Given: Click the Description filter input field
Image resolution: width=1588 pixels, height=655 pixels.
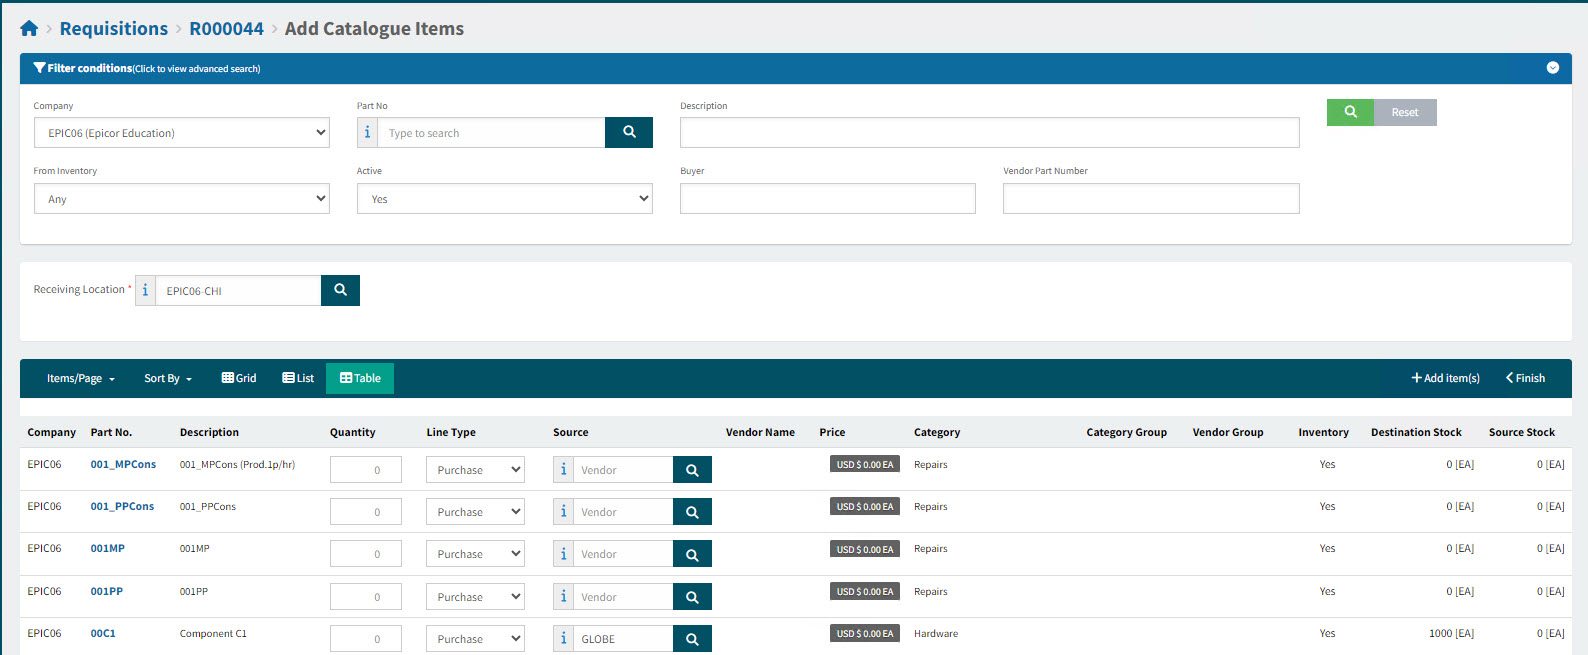Looking at the screenshot, I should pos(989,133).
